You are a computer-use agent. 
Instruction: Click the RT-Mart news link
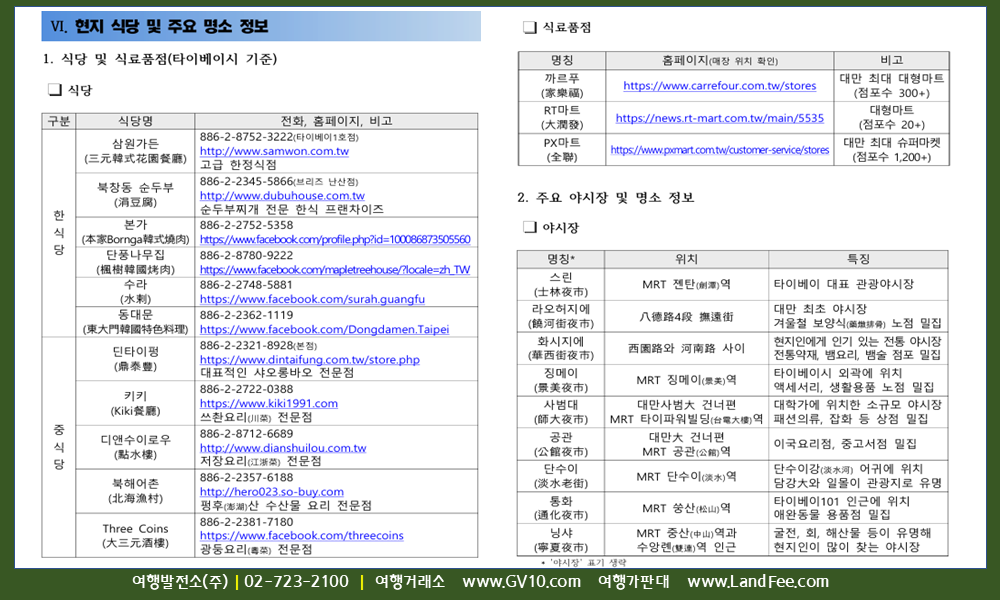click(719, 118)
